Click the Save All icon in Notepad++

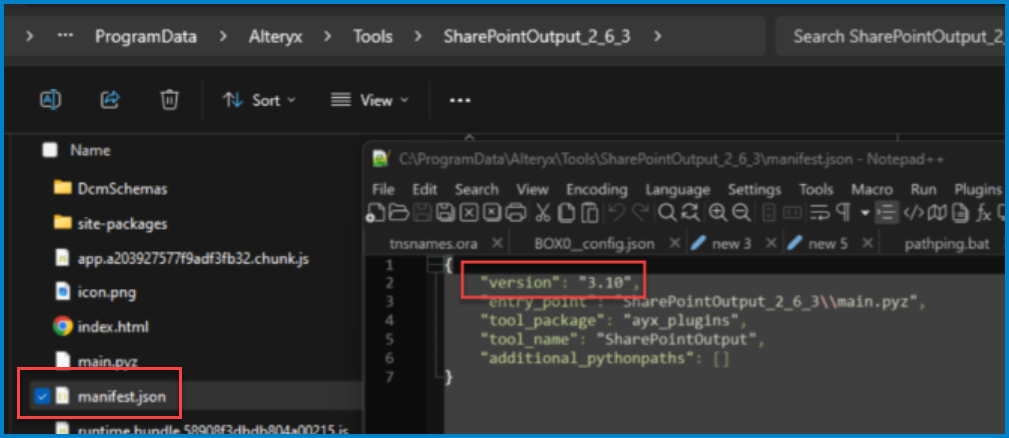pos(445,213)
